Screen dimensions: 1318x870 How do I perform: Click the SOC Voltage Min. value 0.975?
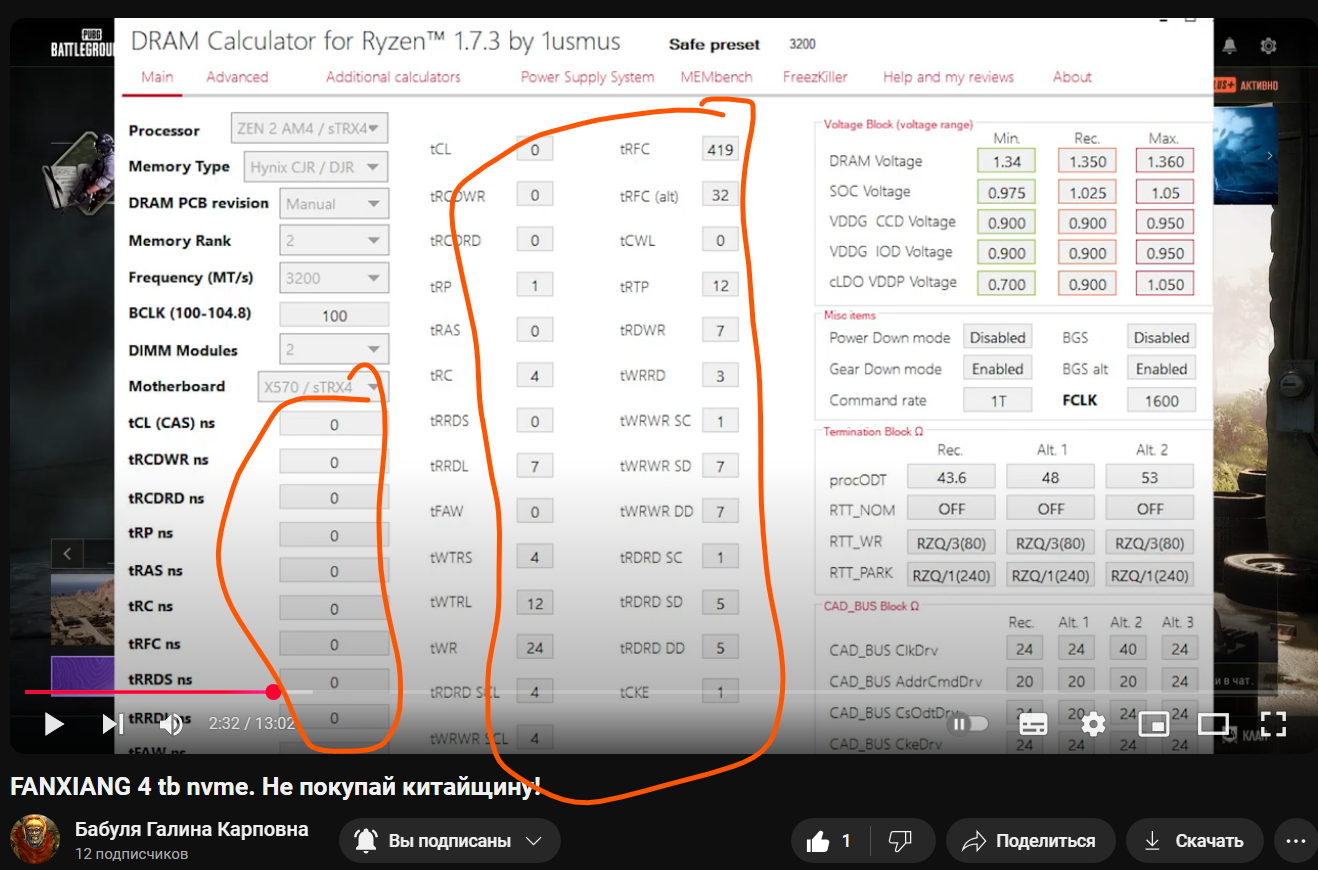tap(1006, 193)
